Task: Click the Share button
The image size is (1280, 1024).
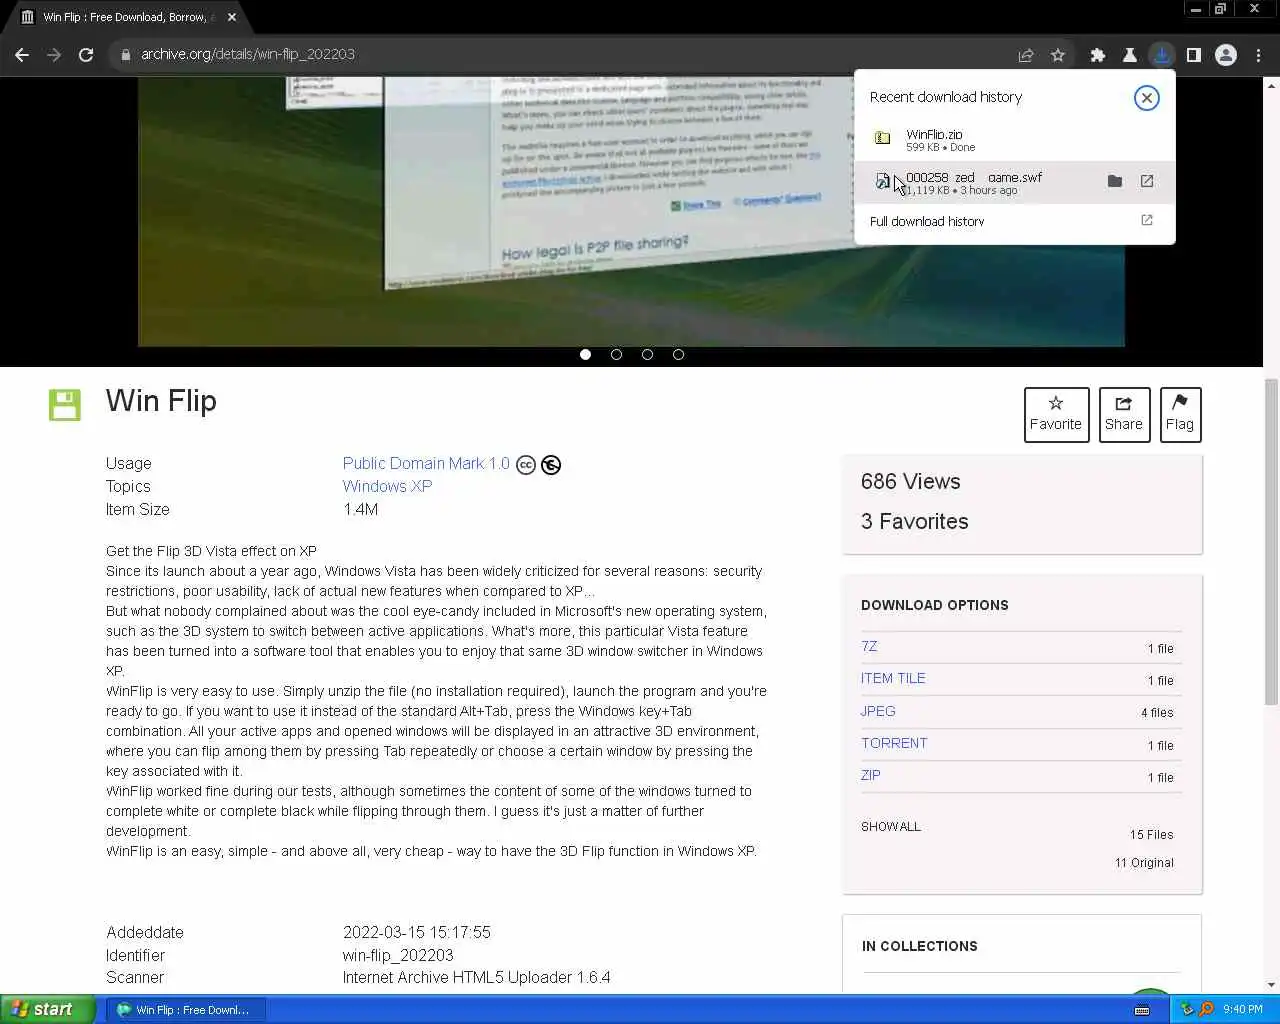Action: 1124,414
